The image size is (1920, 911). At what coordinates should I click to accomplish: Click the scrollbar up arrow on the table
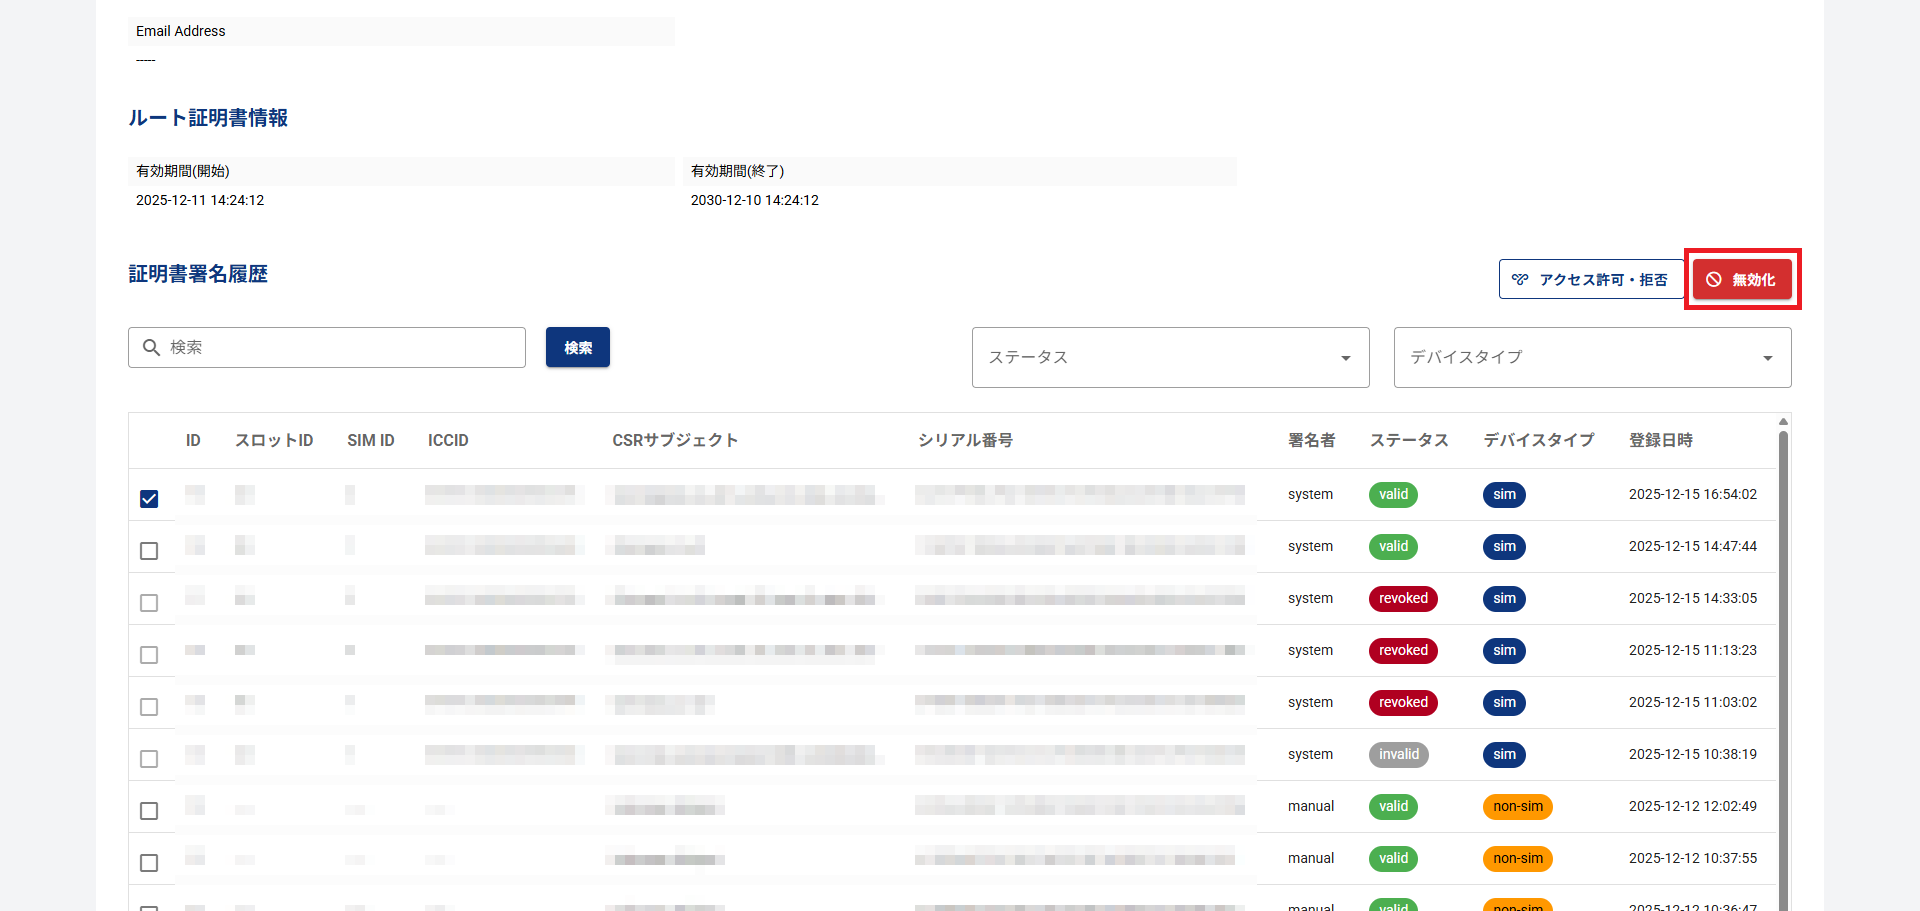point(1783,421)
